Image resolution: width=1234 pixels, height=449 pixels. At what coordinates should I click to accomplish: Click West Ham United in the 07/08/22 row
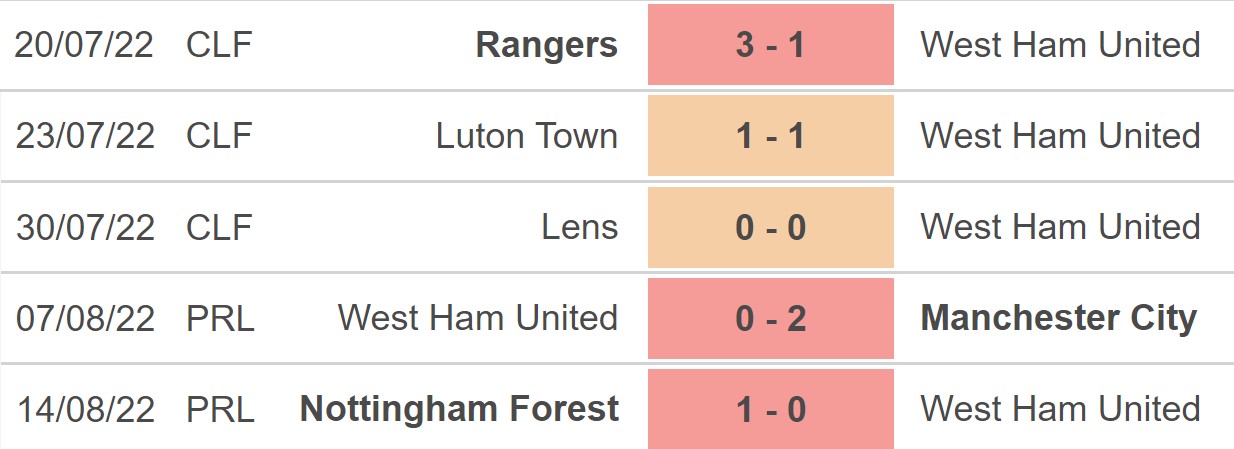[x=477, y=318]
